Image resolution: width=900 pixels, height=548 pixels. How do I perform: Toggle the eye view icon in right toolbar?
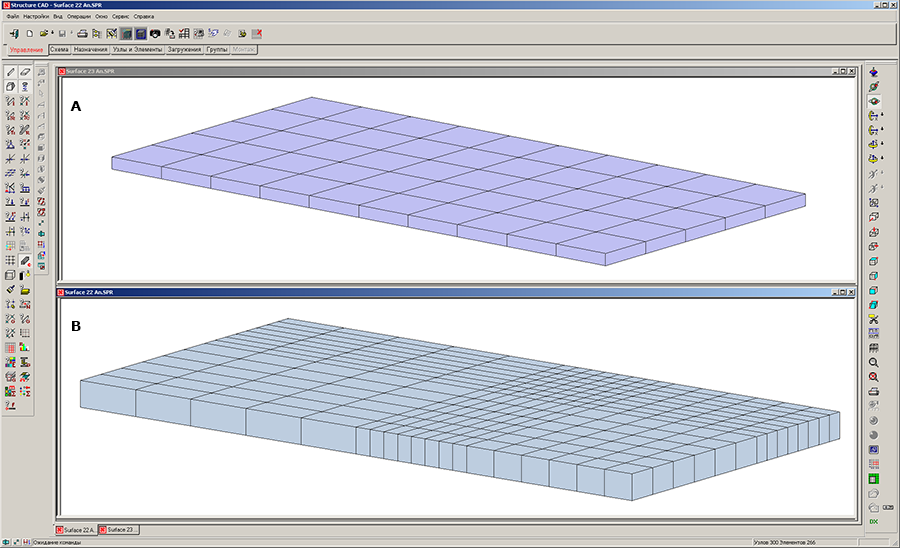pos(874,101)
